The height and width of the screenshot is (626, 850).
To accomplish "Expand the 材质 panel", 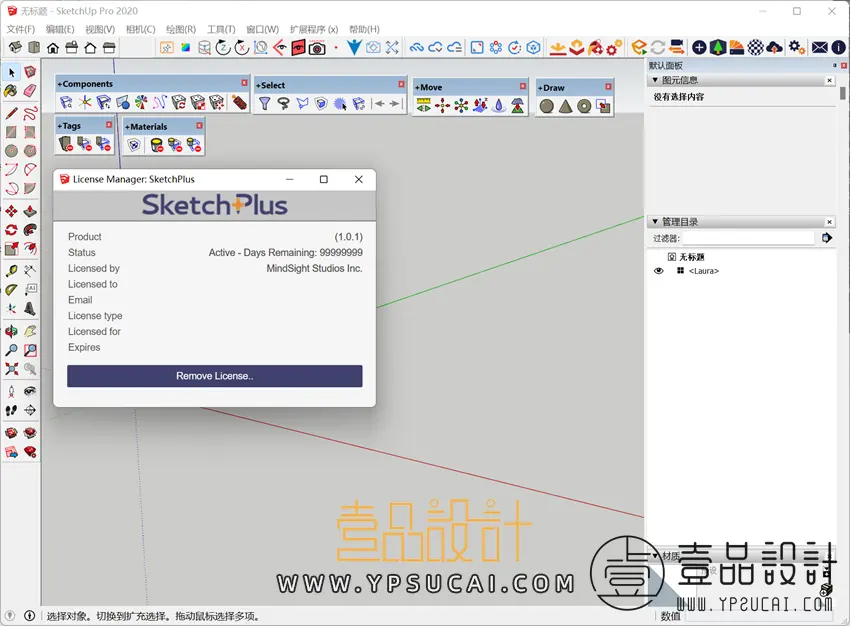I will pyautogui.click(x=655, y=556).
